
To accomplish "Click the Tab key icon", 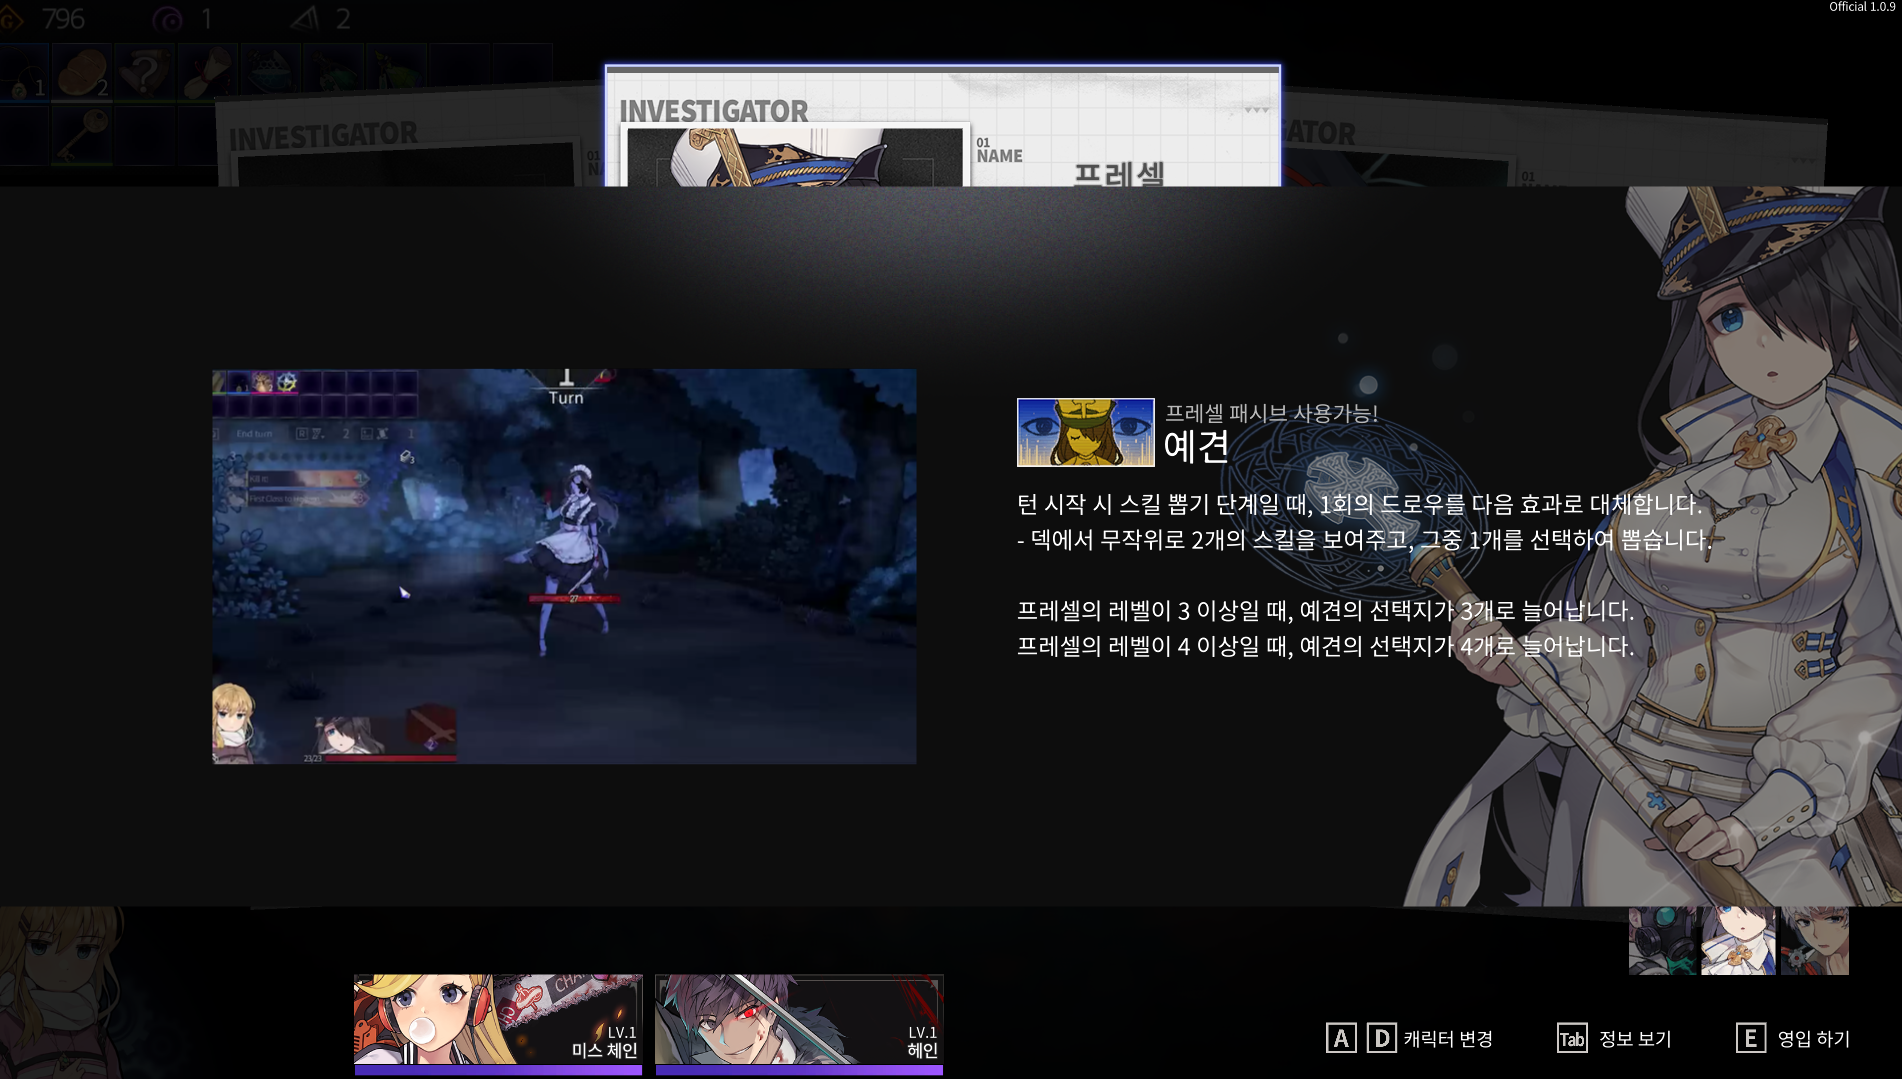I will coord(1572,1038).
